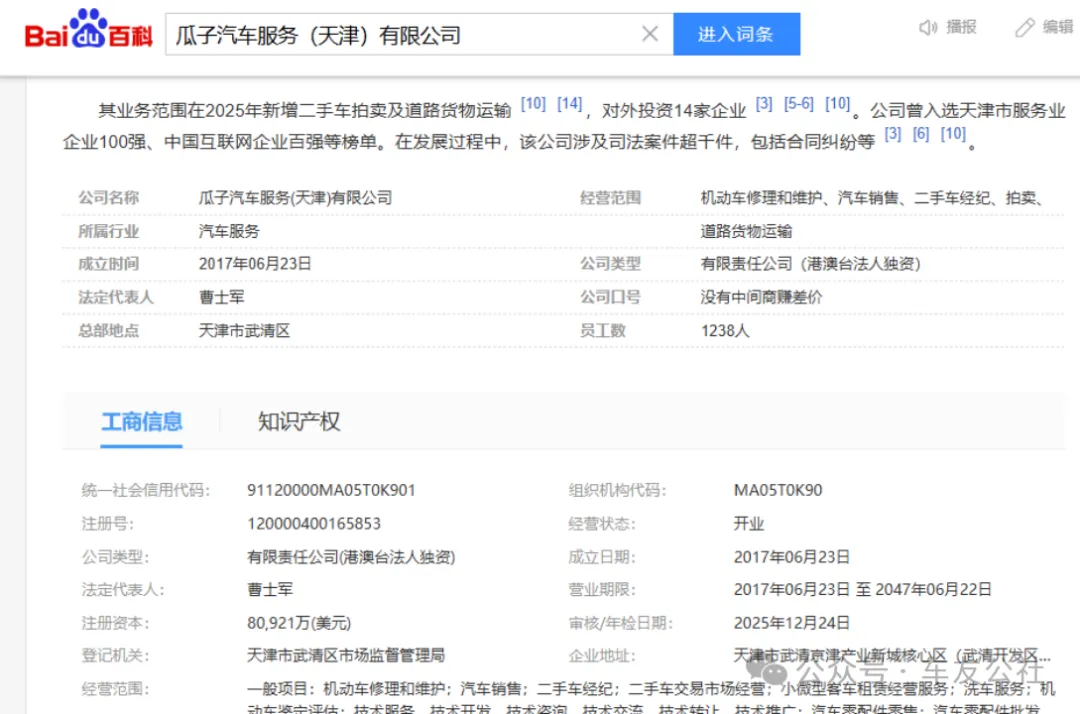Select registration authority 天津市武清区市场监督管理局
The width and height of the screenshot is (1080, 714).
346,655
